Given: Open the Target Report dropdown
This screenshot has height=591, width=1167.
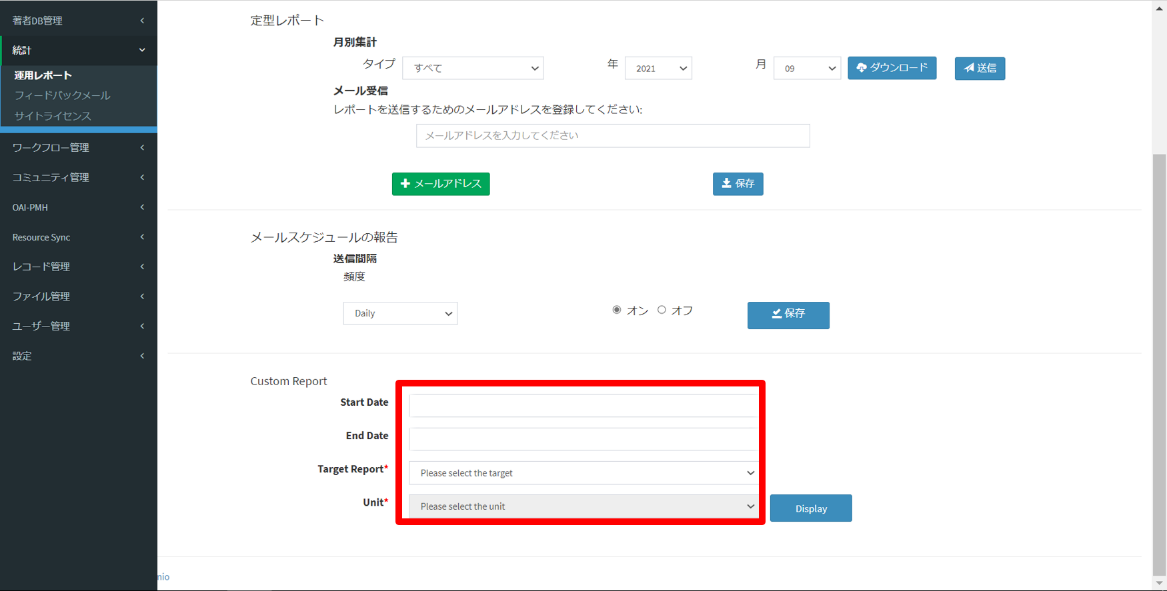Looking at the screenshot, I should tap(583, 473).
